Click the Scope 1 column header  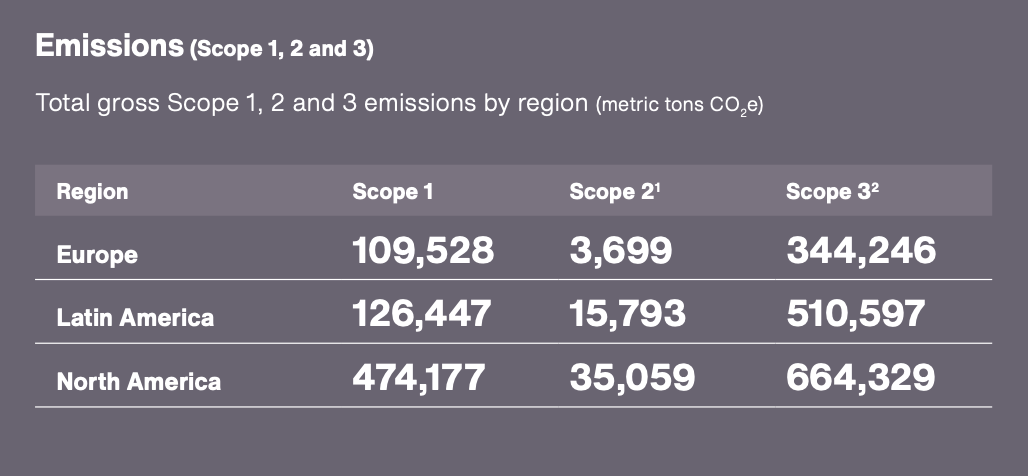click(393, 191)
